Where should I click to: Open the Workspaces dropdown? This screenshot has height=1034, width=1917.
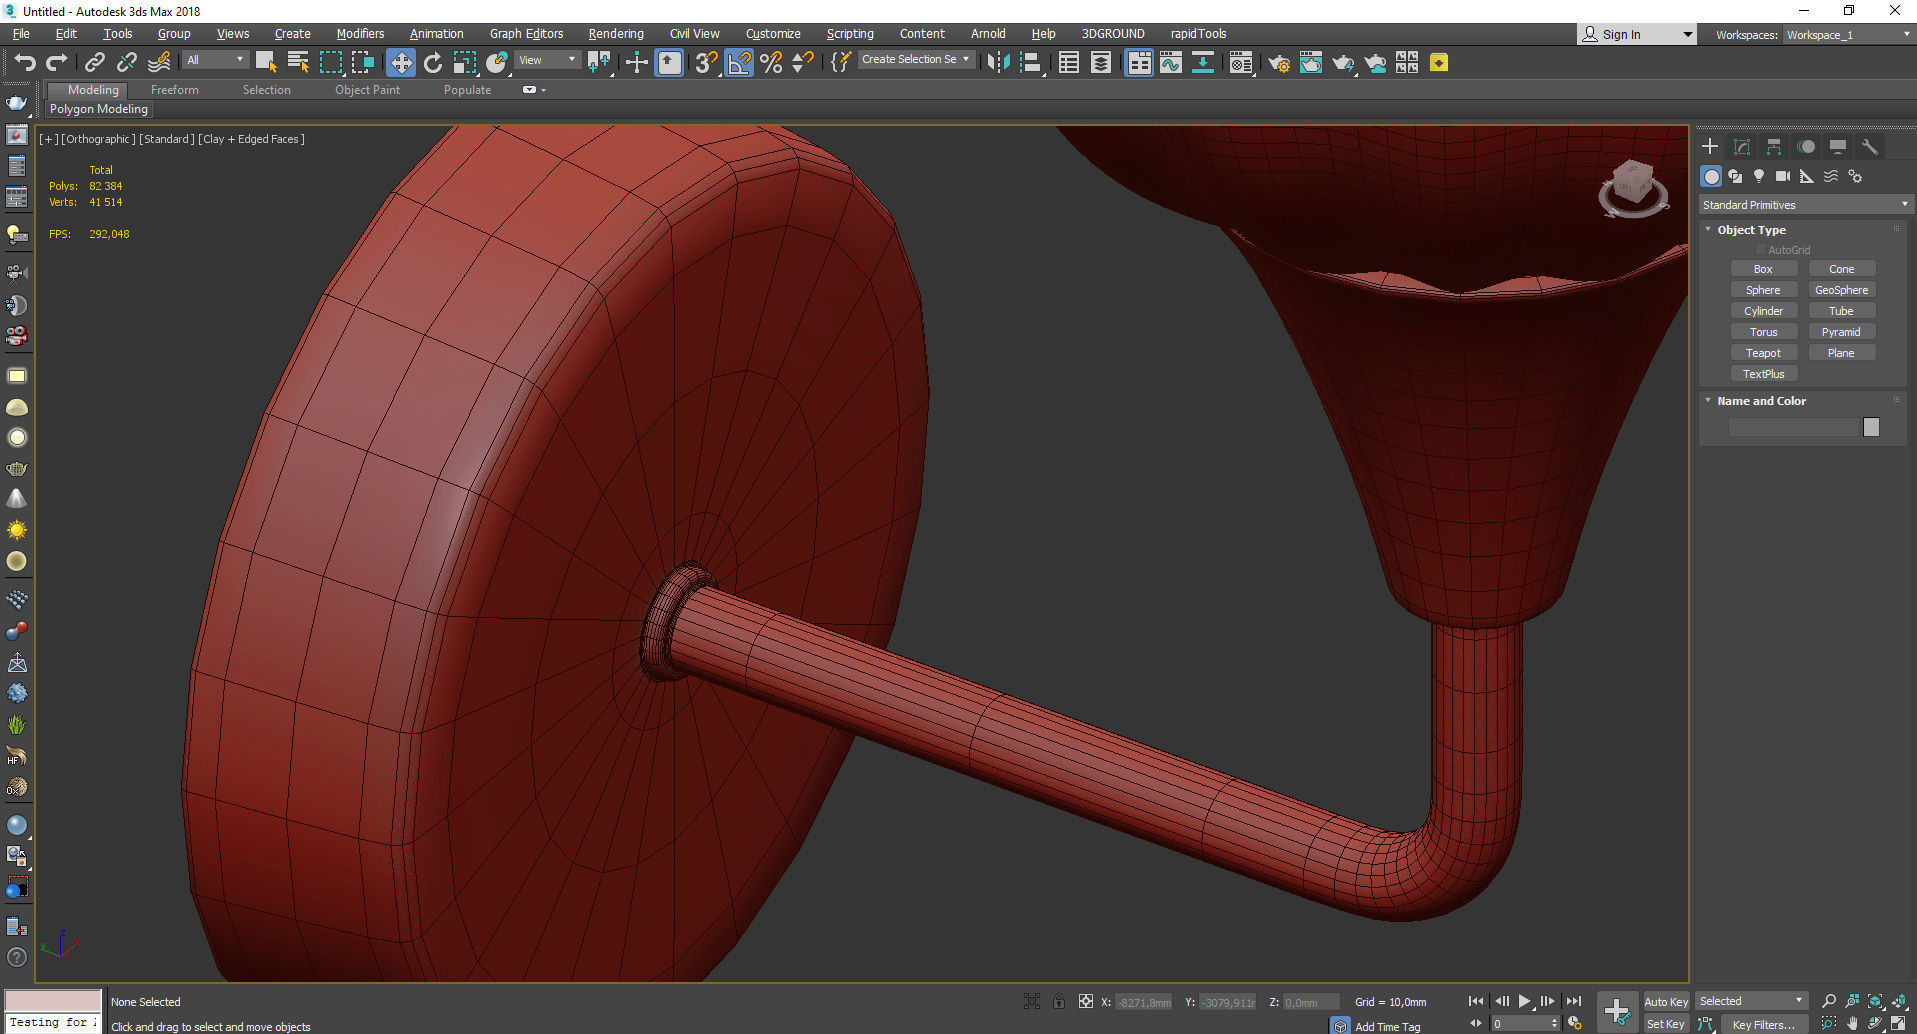pyautogui.click(x=1848, y=35)
